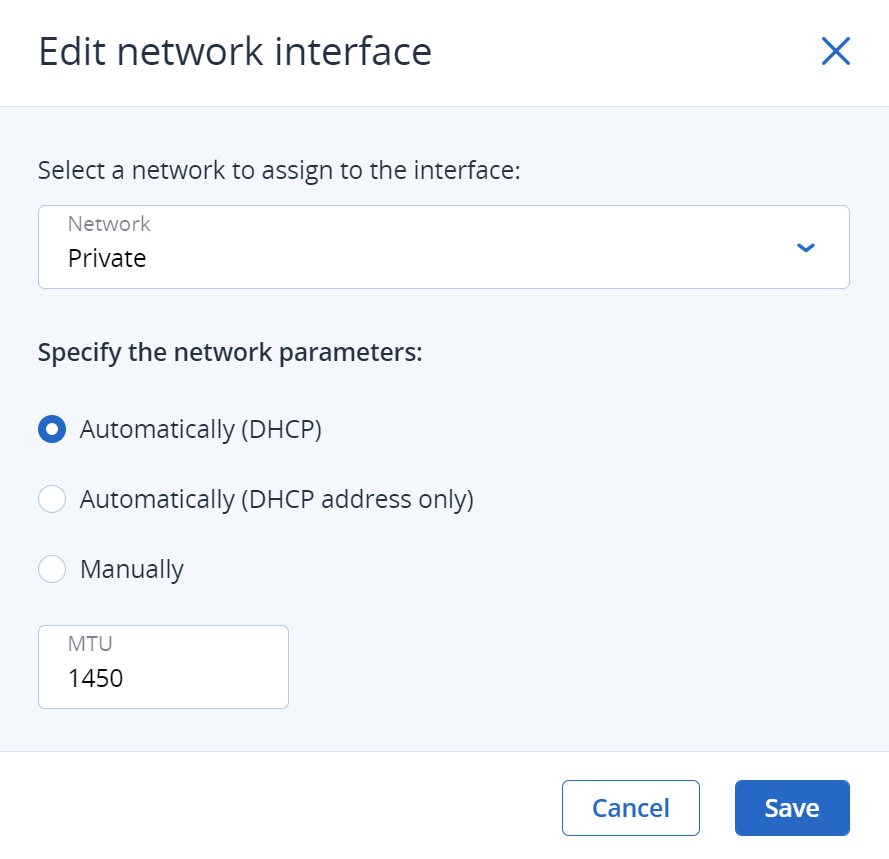Enable the Manually radio button

[x=52, y=569]
